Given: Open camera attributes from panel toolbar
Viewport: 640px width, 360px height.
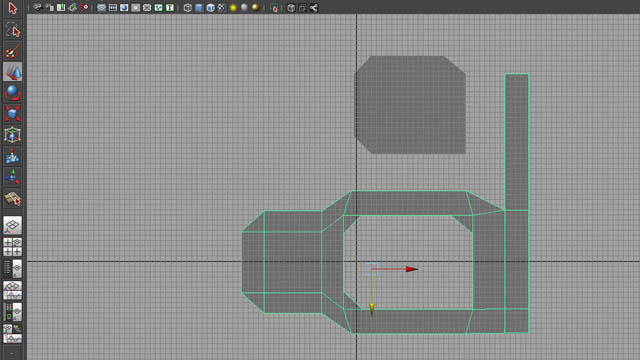Looking at the screenshot, I should tap(49, 7).
